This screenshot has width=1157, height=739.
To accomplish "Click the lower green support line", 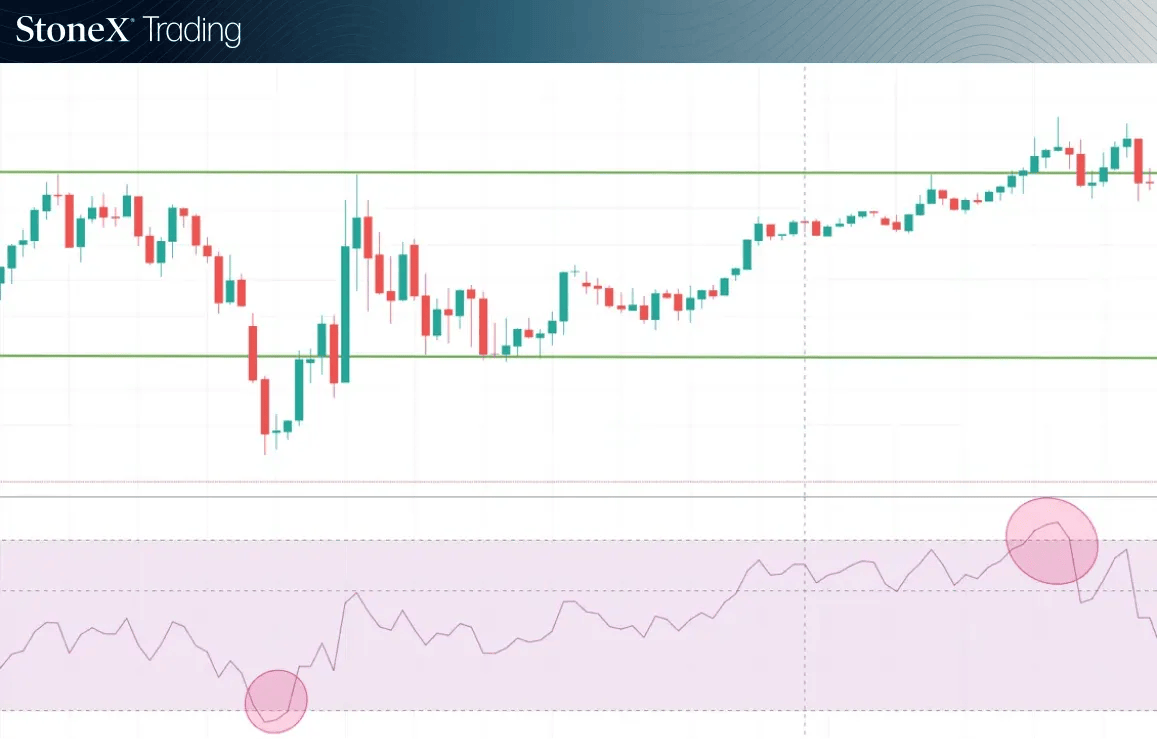I will click(578, 357).
